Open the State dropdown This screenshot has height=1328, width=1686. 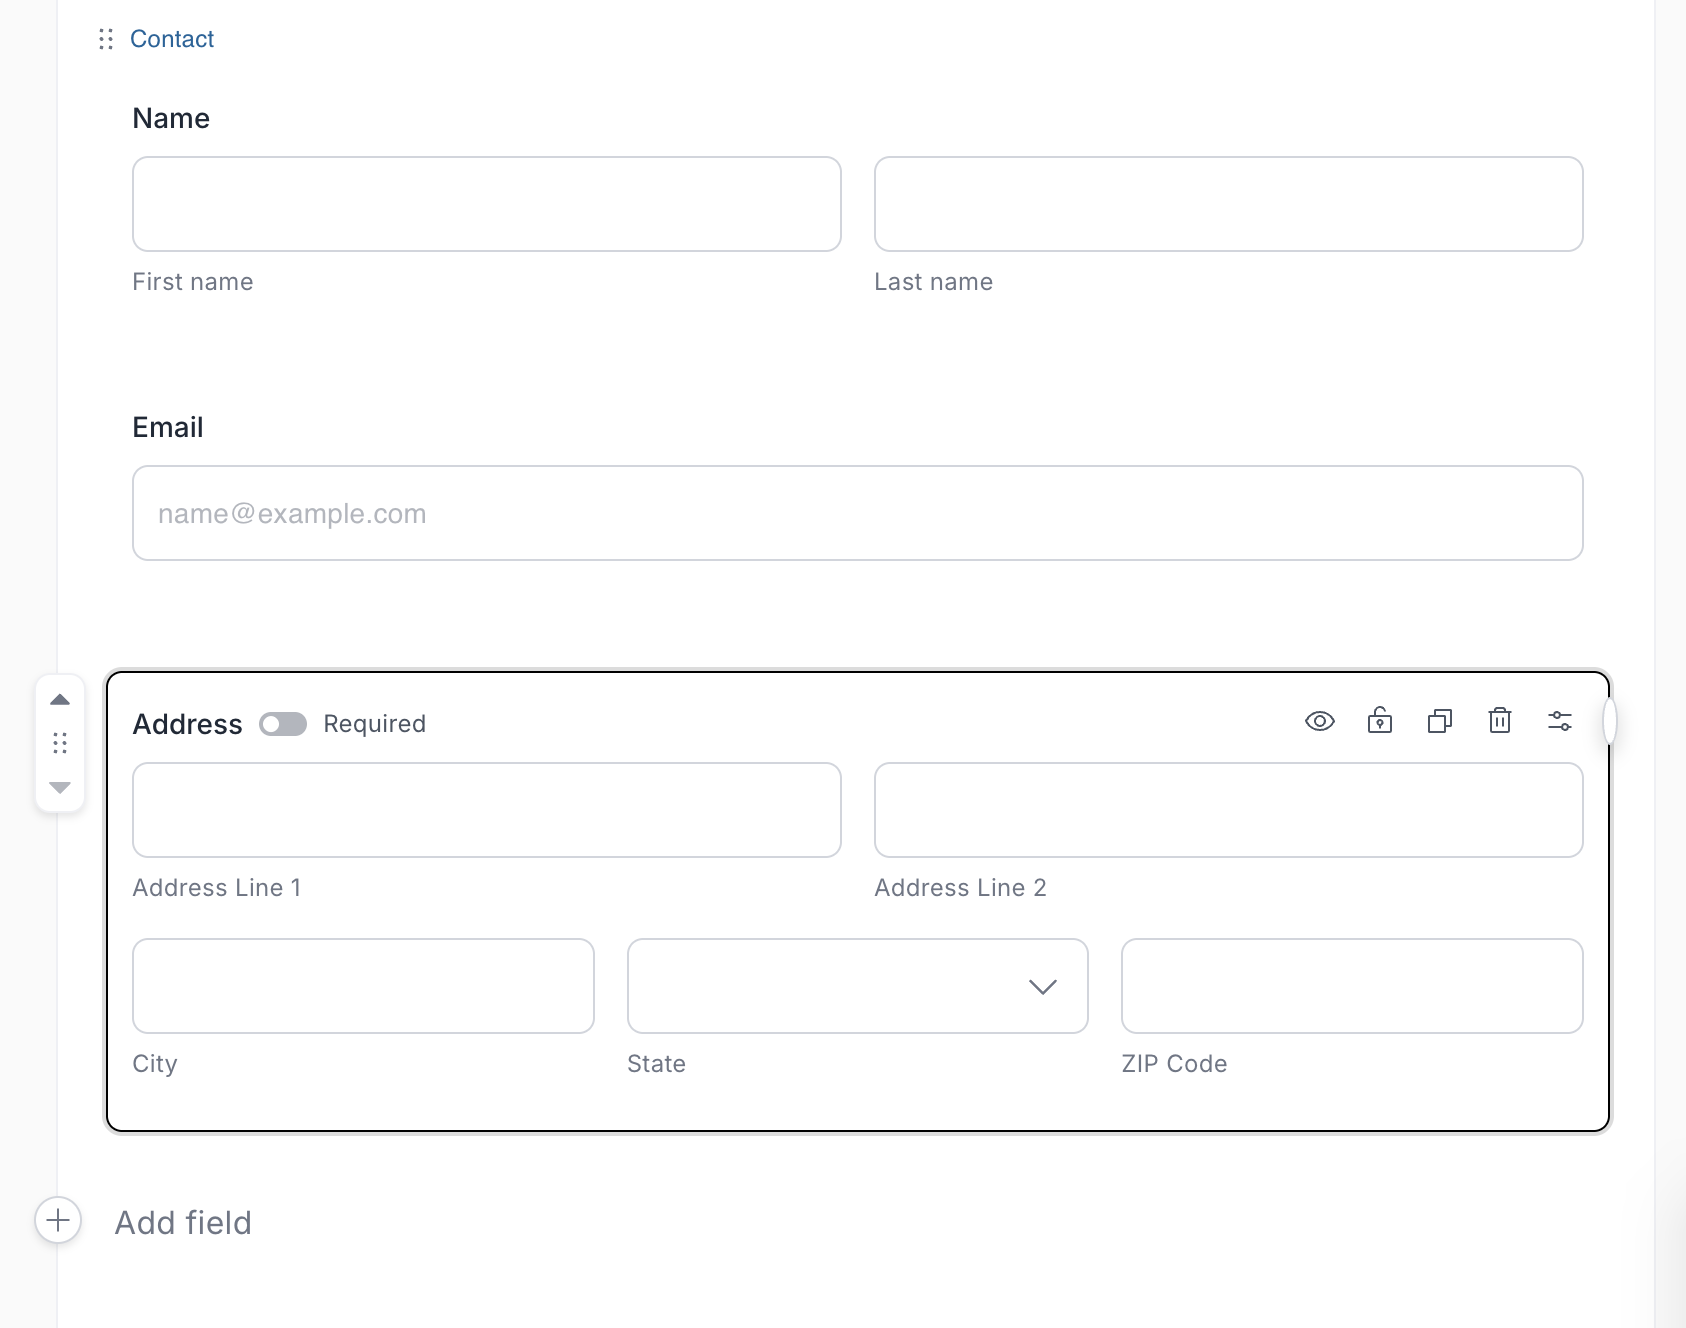(x=857, y=986)
